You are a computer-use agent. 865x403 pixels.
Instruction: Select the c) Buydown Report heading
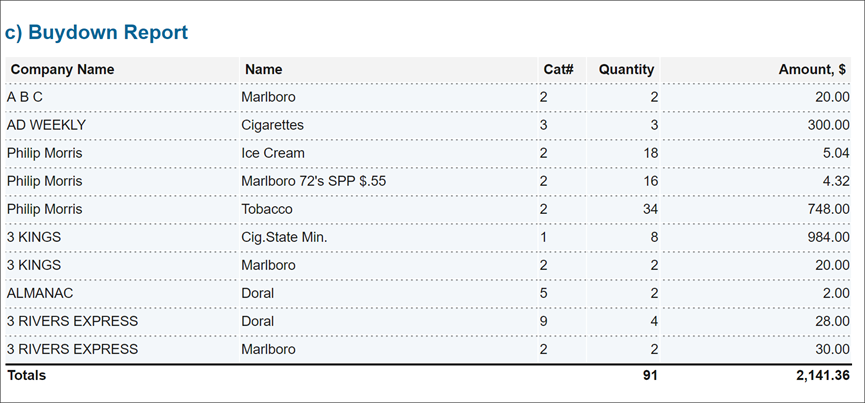pos(97,33)
